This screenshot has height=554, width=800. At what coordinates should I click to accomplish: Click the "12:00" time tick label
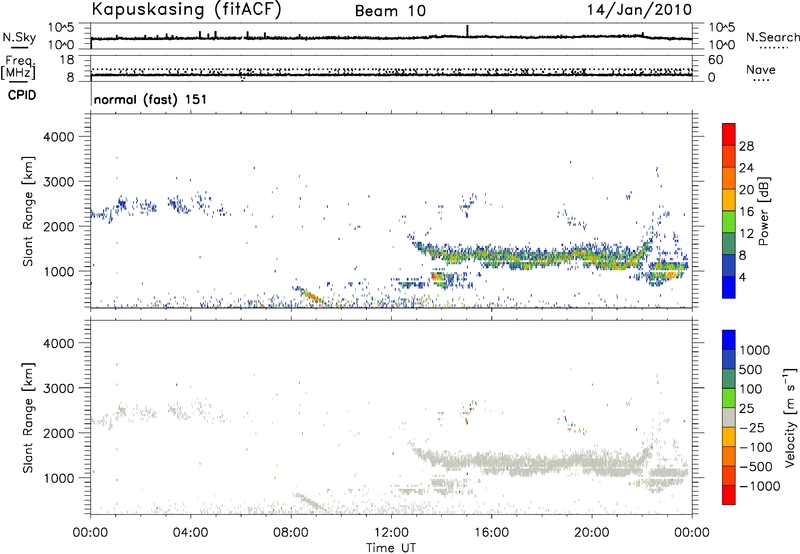[x=391, y=533]
